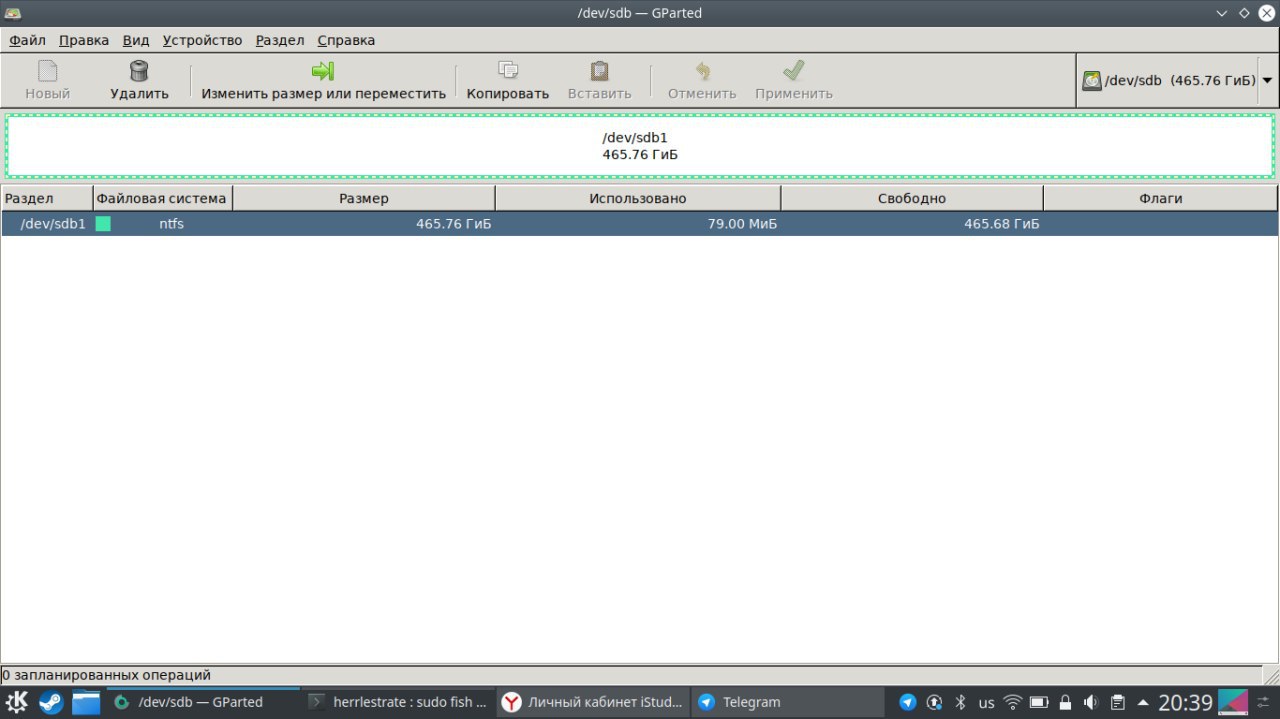Click the Apply (Применить) checkmark icon
Image resolution: width=1280 pixels, height=719 pixels.
pyautogui.click(x=794, y=71)
